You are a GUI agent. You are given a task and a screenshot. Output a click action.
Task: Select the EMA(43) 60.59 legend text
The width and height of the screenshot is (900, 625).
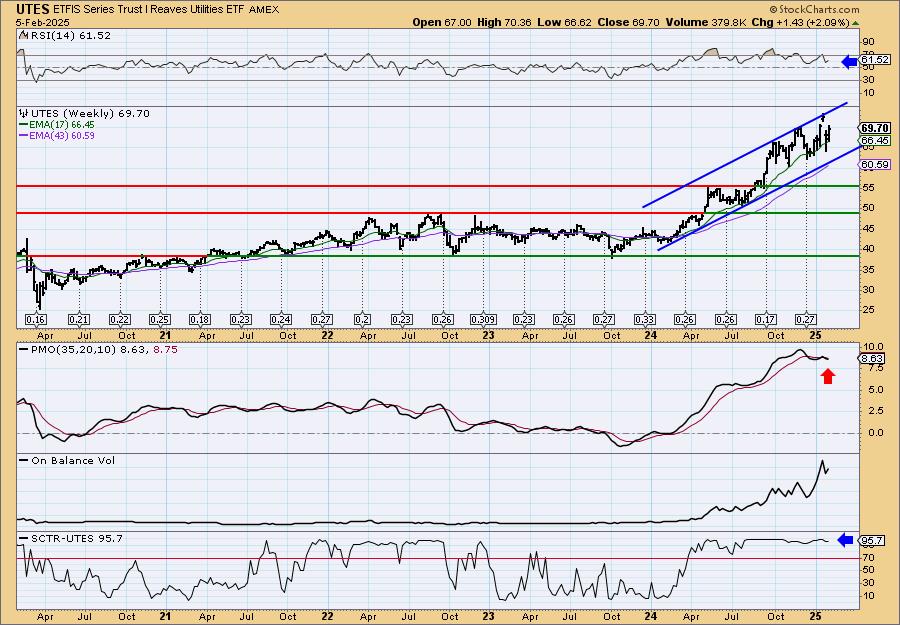tap(62, 136)
